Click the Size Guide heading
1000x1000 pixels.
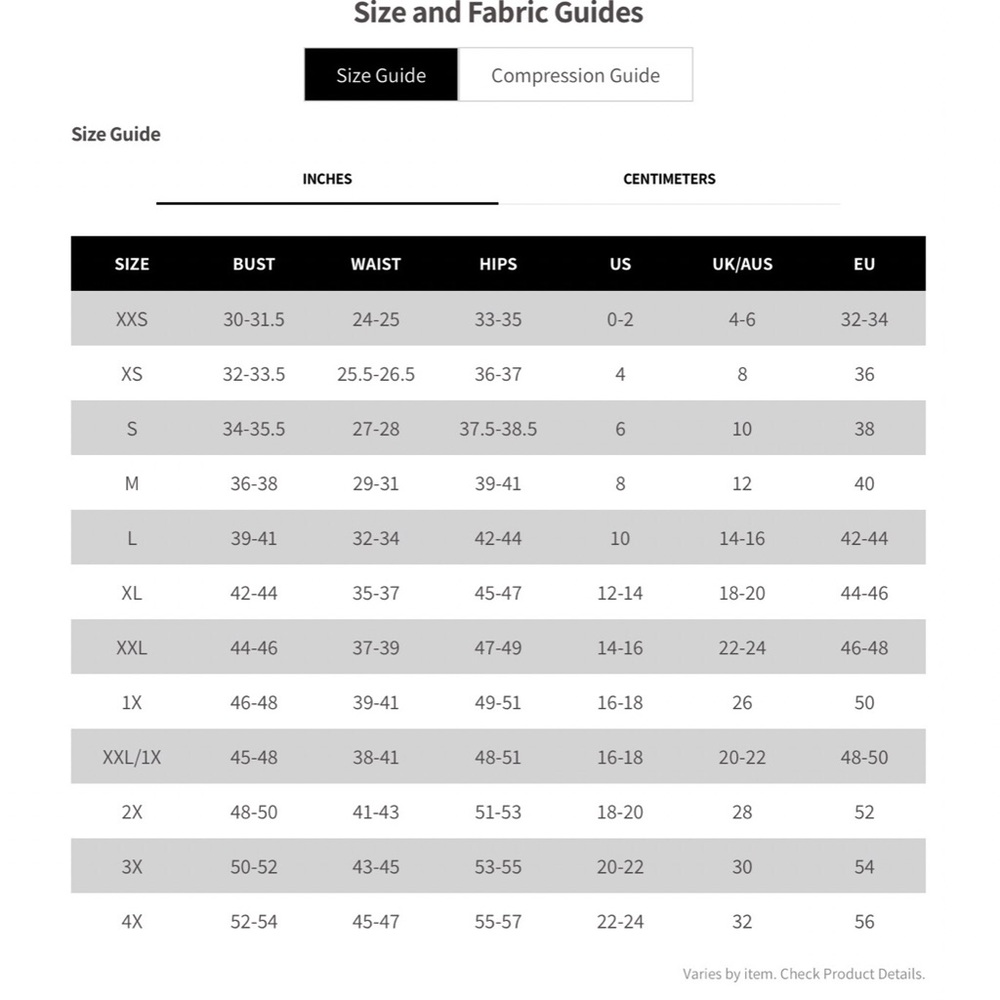[x=115, y=134]
